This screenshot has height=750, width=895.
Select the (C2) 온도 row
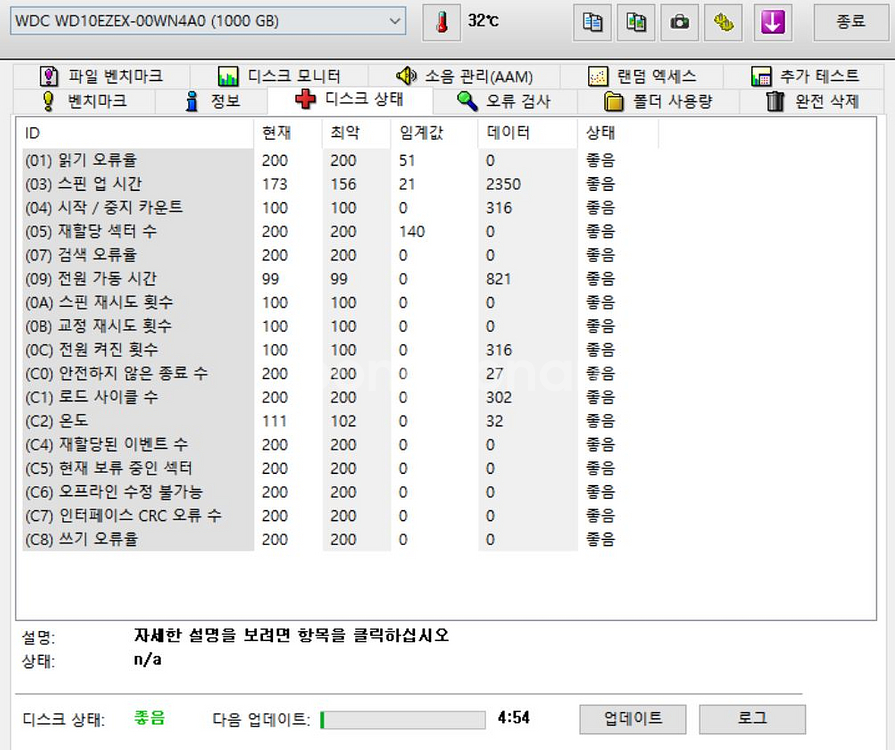pos(340,421)
